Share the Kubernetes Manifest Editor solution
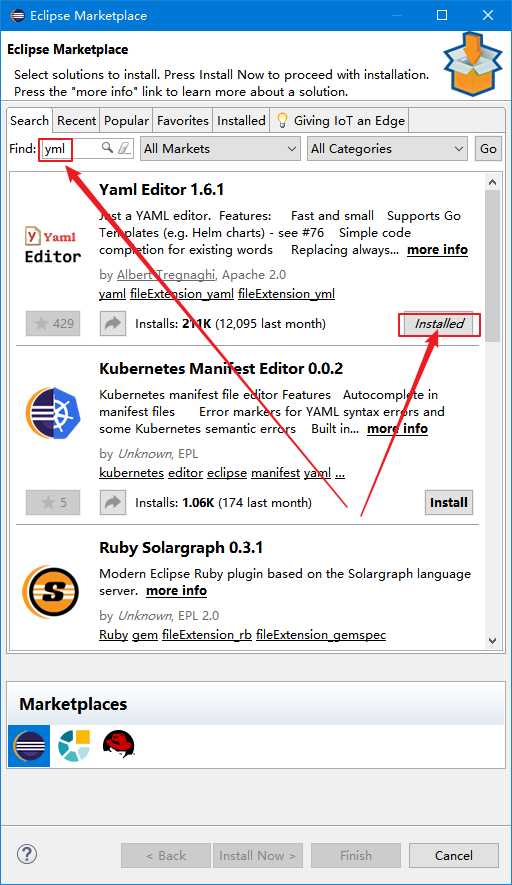Screen dimensions: 512x885 [x=113, y=502]
